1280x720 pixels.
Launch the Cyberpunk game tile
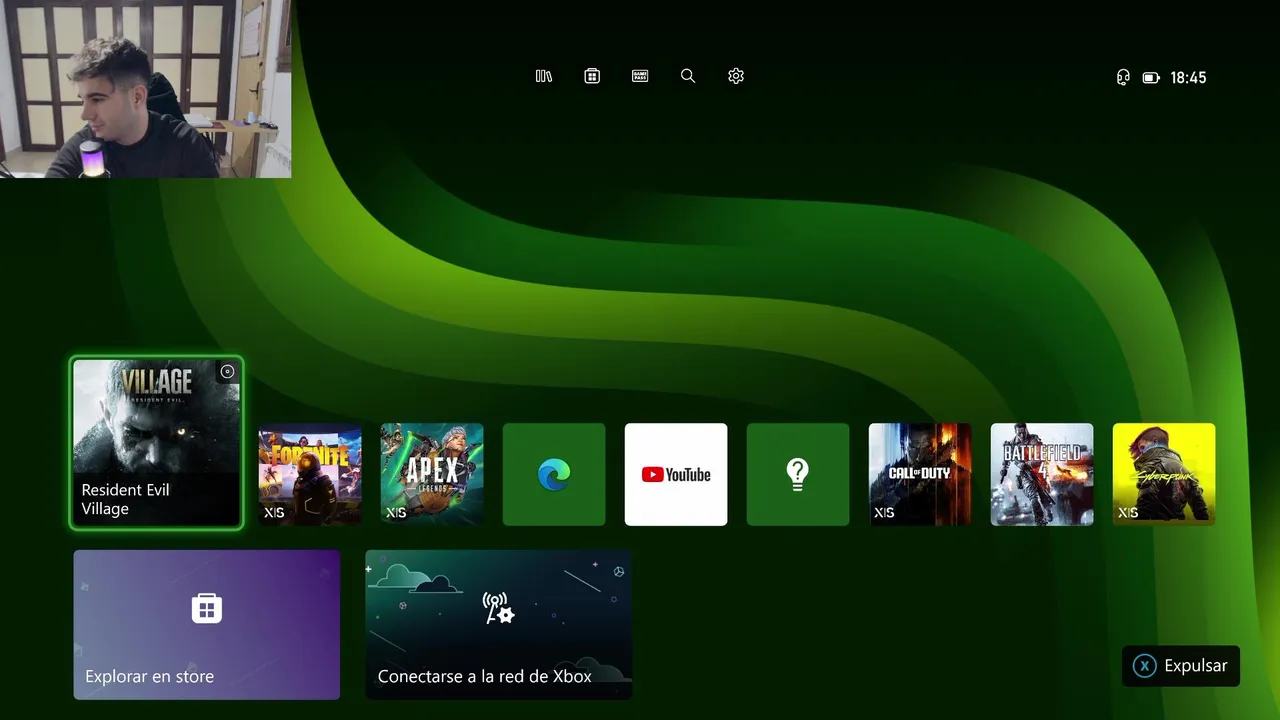pos(1164,474)
